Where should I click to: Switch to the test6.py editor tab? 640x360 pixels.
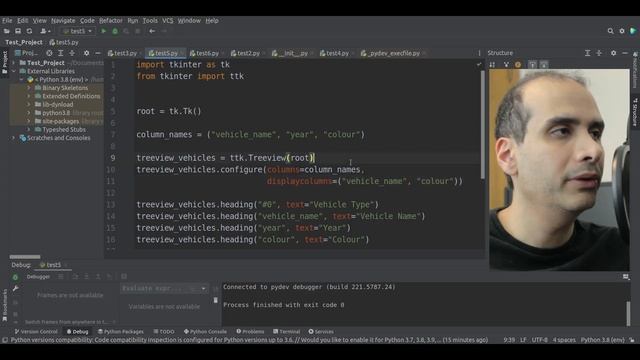pos(204,53)
